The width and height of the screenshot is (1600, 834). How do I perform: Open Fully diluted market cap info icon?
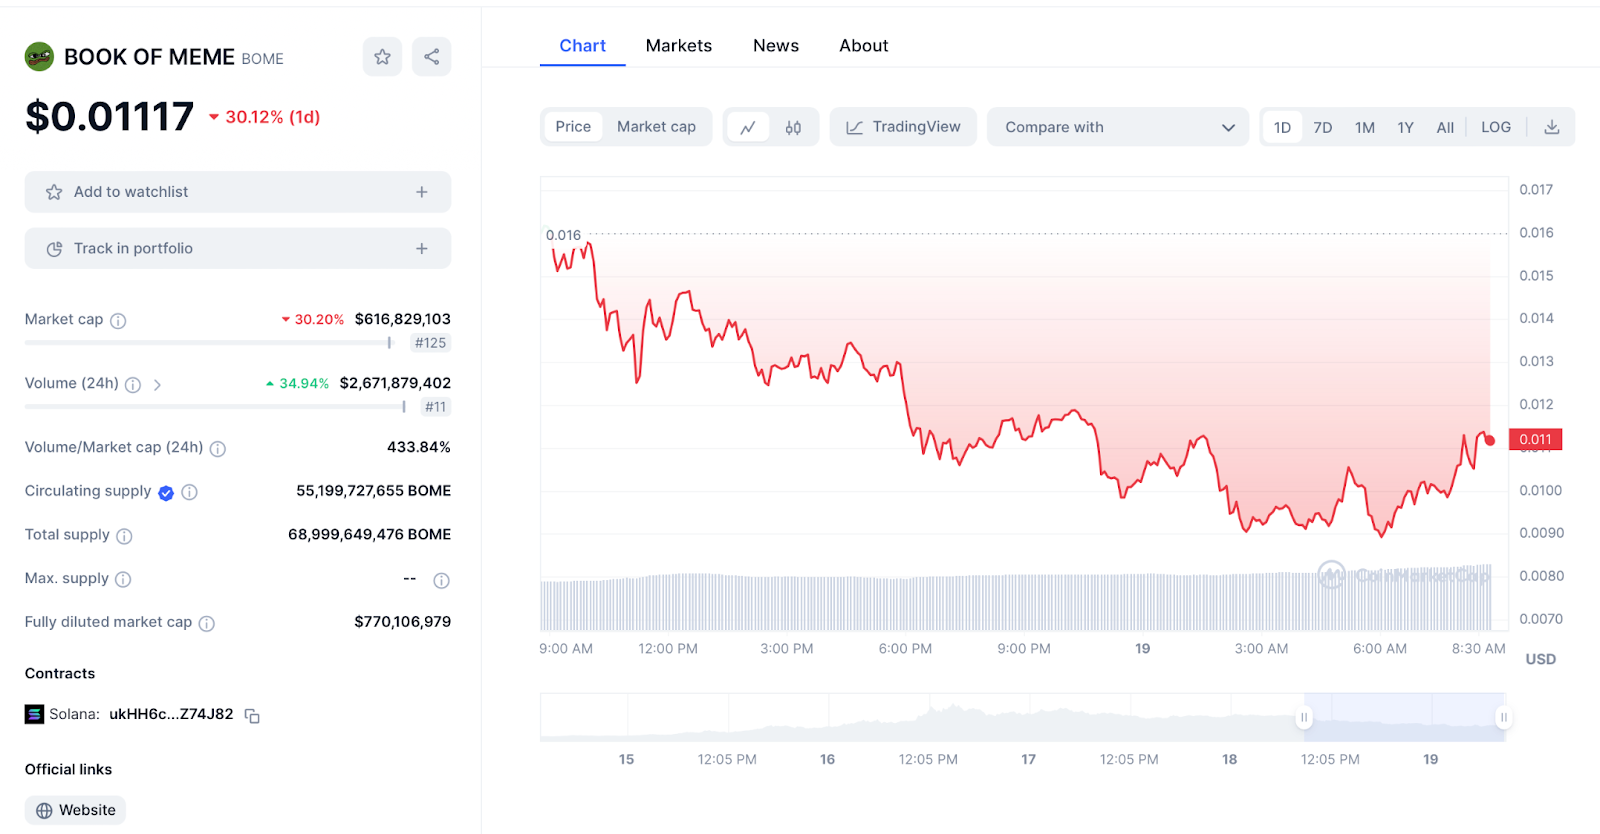point(207,623)
